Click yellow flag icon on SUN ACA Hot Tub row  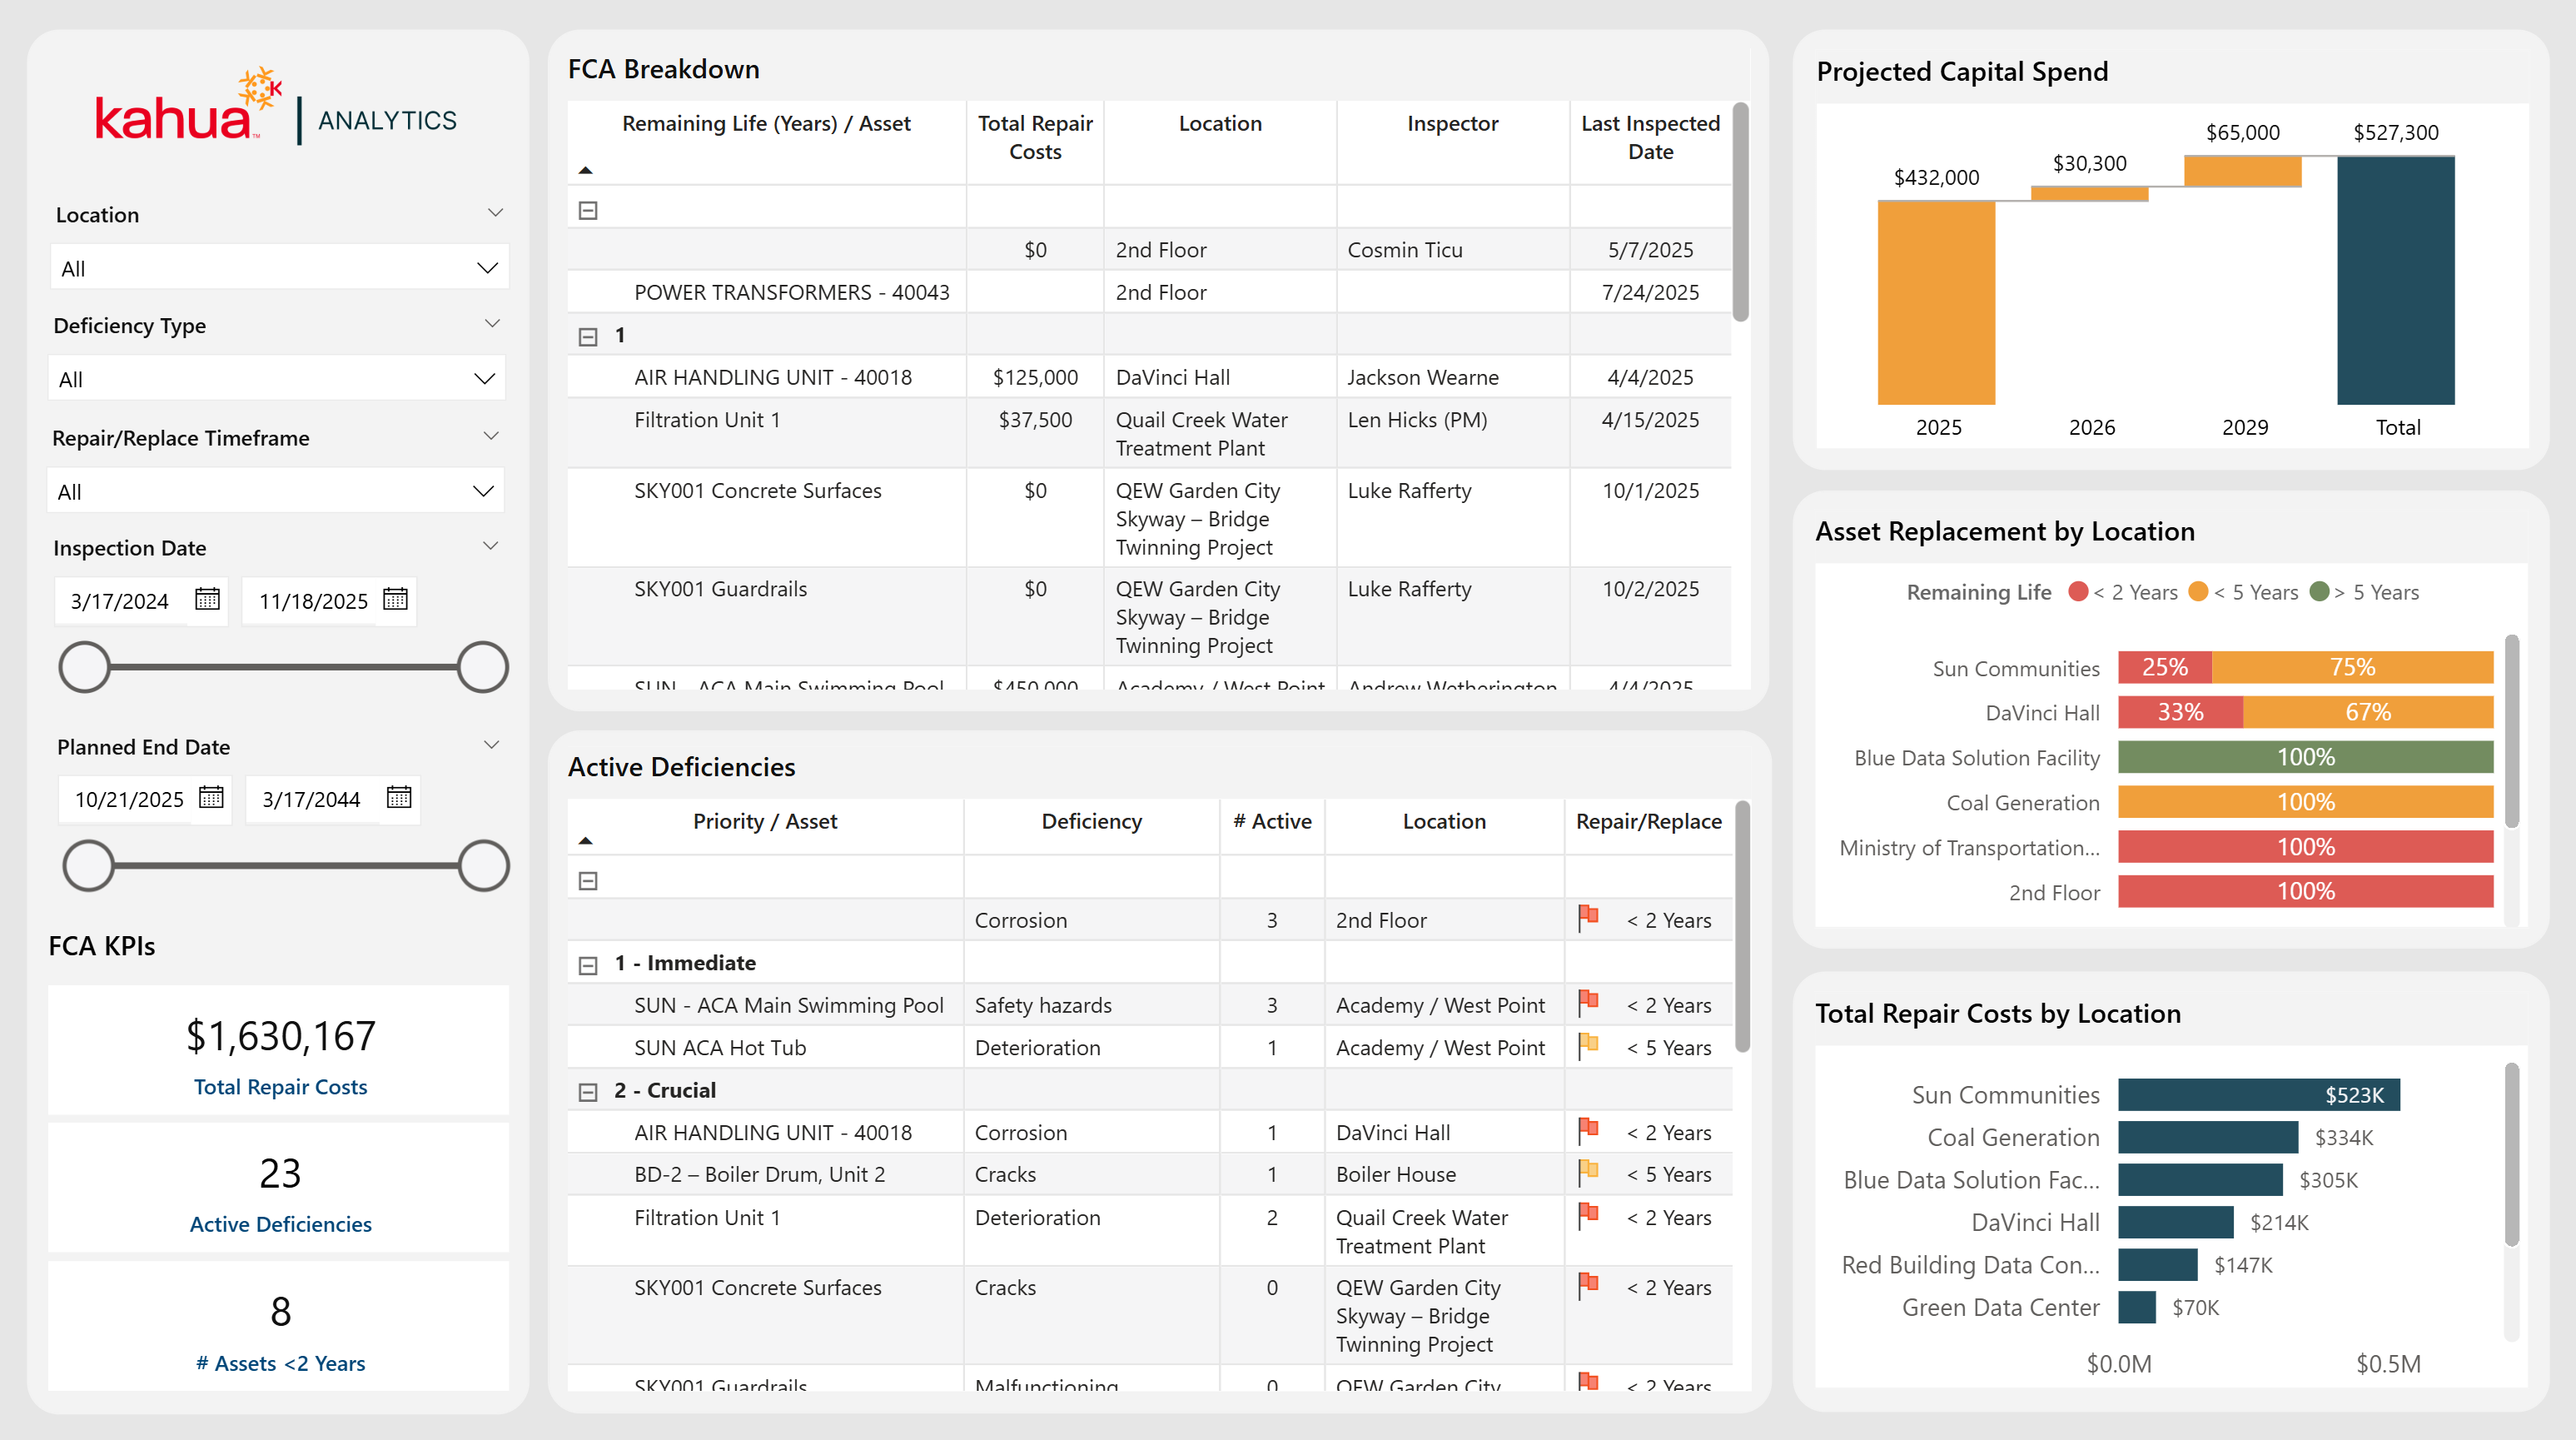(1588, 1046)
